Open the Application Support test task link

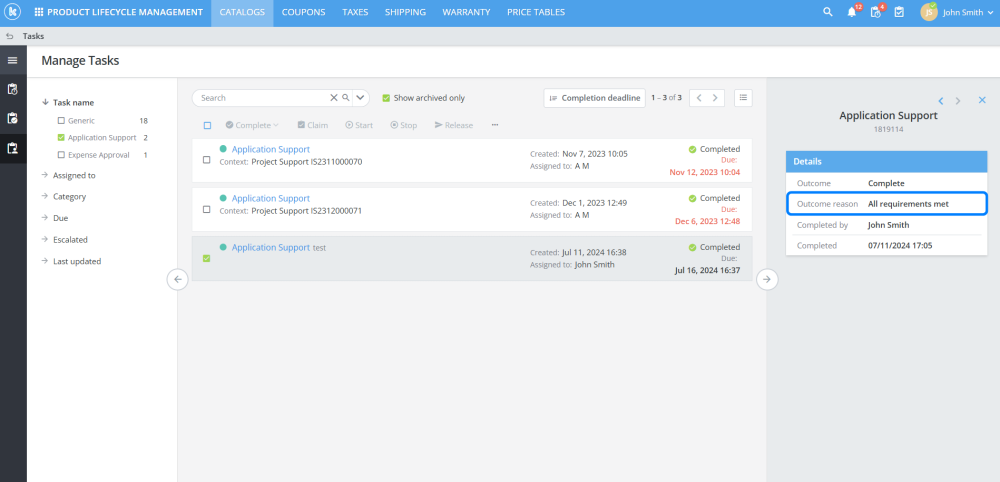click(270, 247)
